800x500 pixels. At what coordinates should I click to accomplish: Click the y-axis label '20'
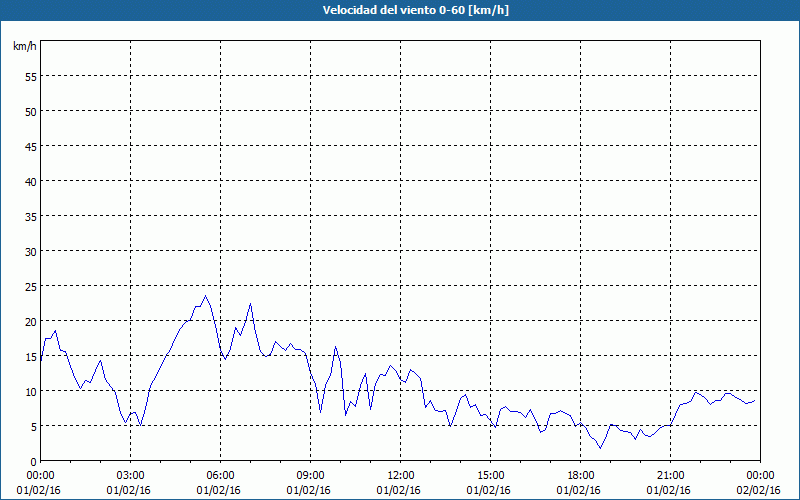[31, 321]
